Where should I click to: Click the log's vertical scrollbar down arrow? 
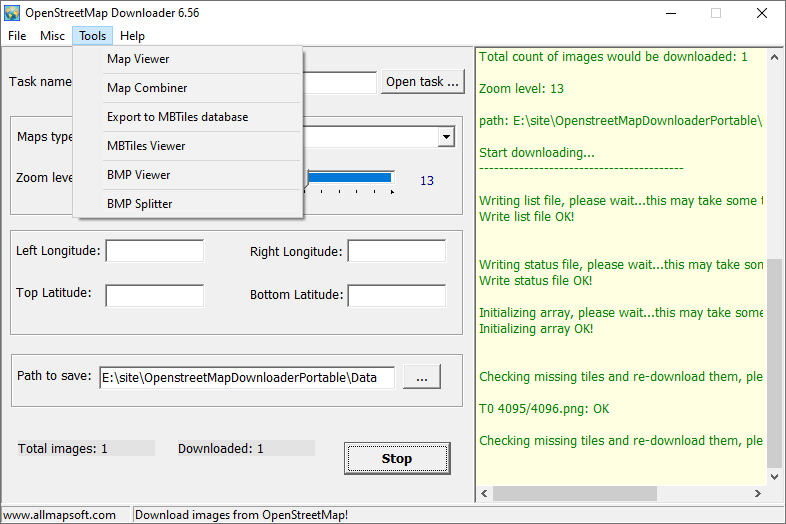pyautogui.click(x=774, y=477)
